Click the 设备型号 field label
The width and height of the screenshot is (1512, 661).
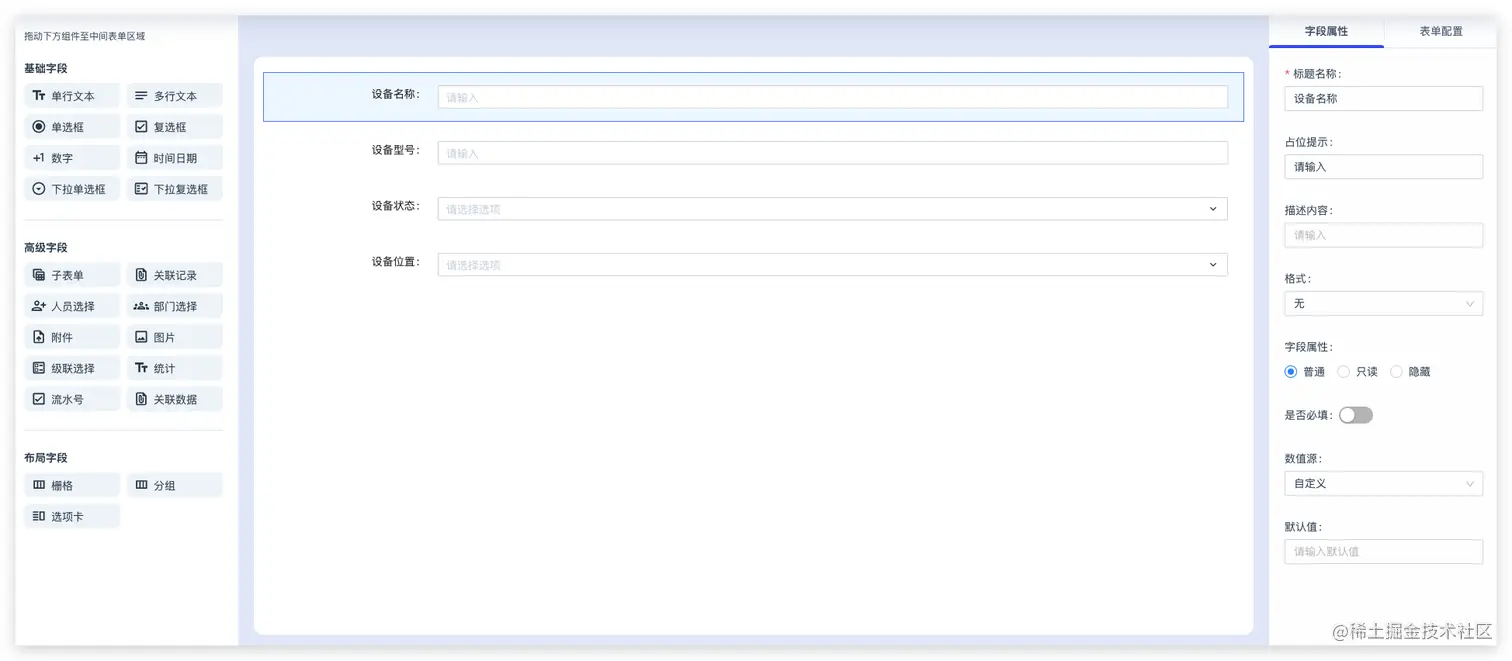tap(396, 150)
